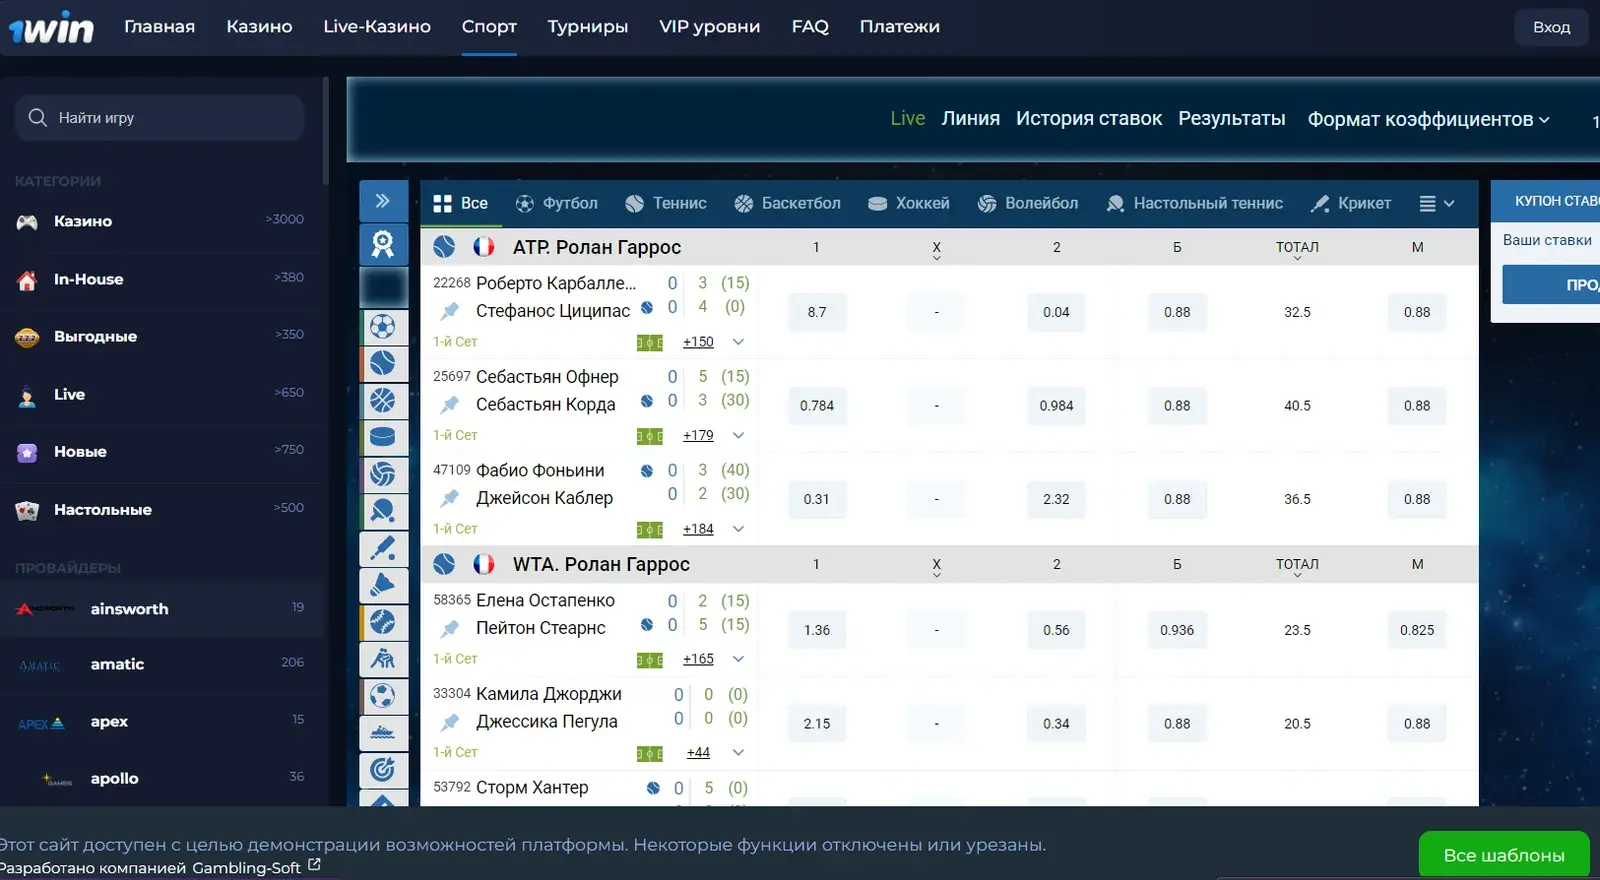Switch to the Футбол tab

(x=556, y=203)
